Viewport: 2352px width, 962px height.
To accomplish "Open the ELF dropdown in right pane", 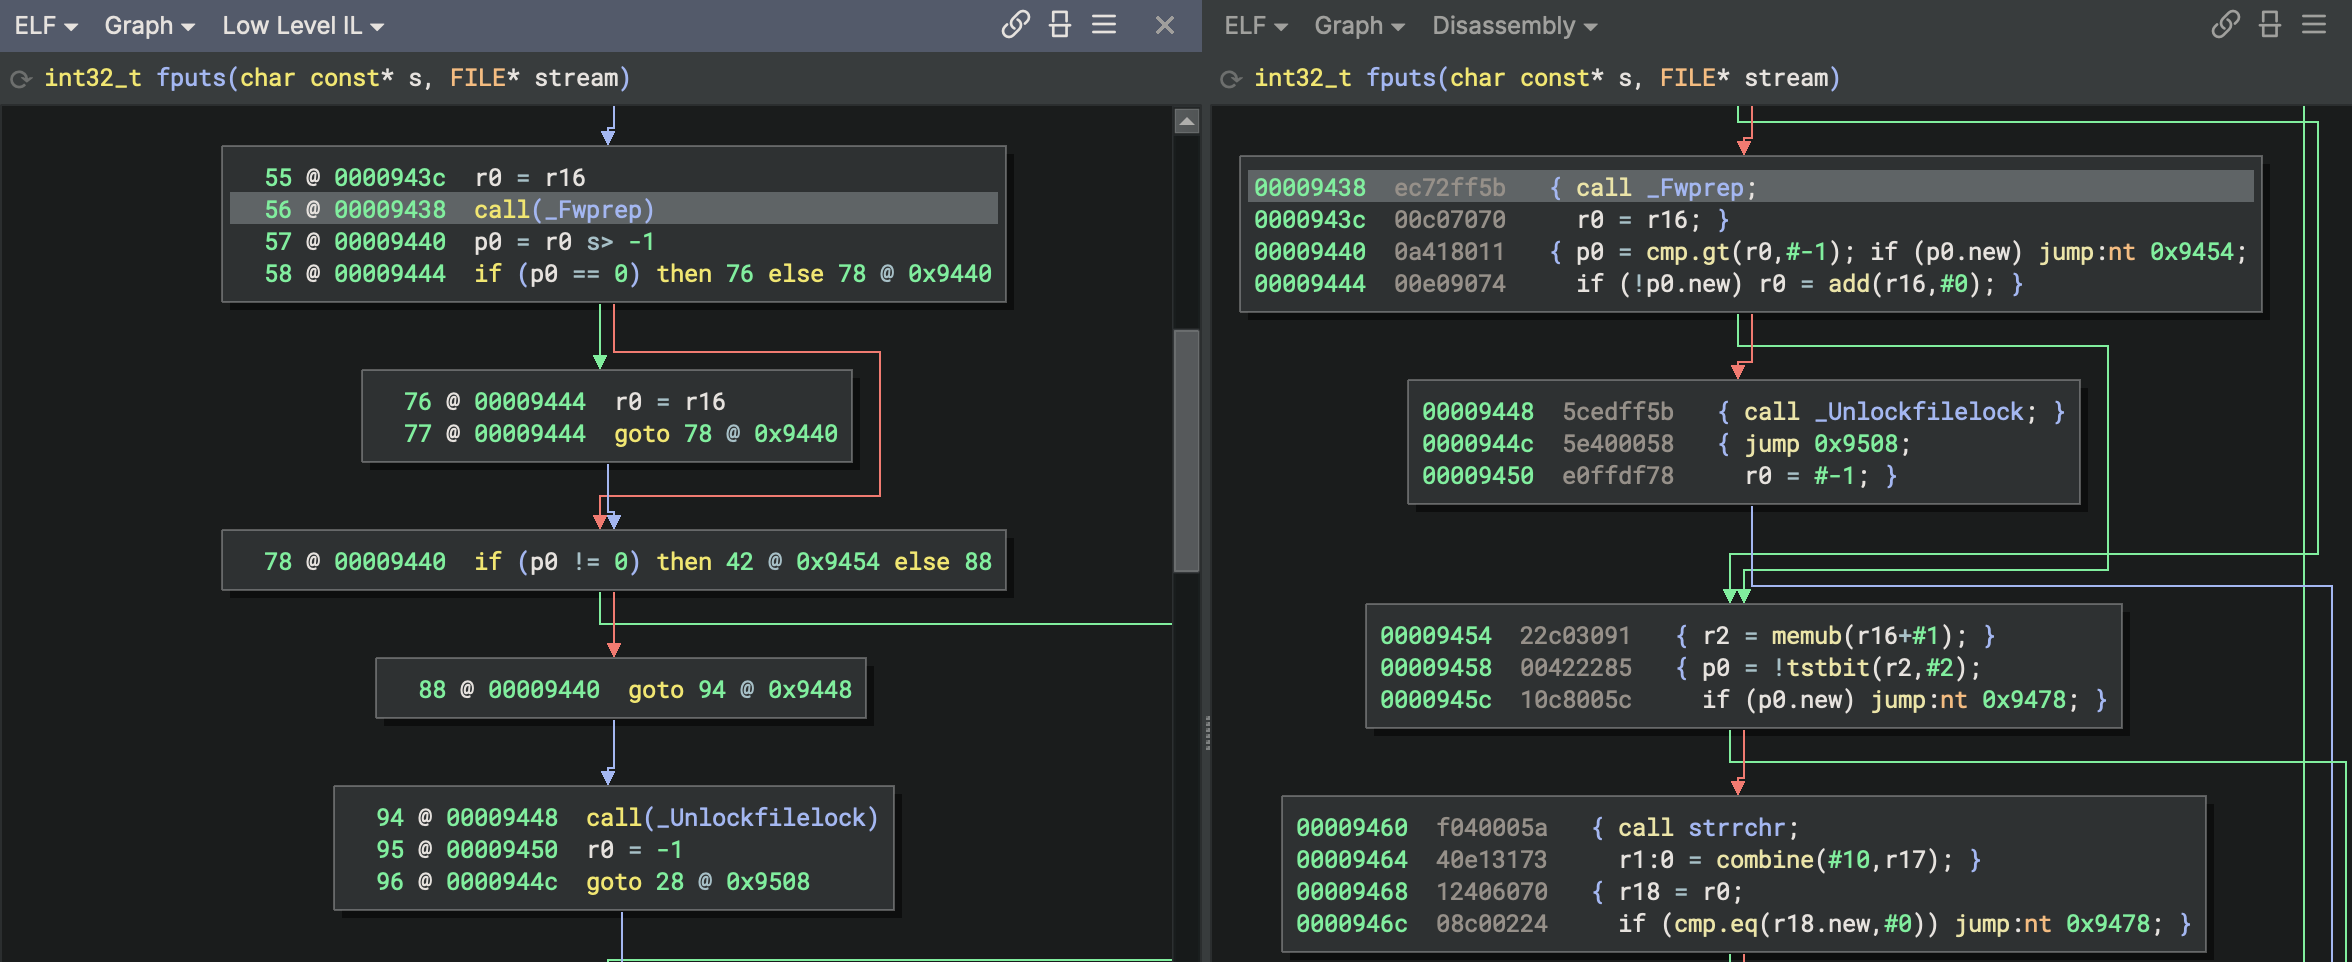I will (x=1256, y=26).
